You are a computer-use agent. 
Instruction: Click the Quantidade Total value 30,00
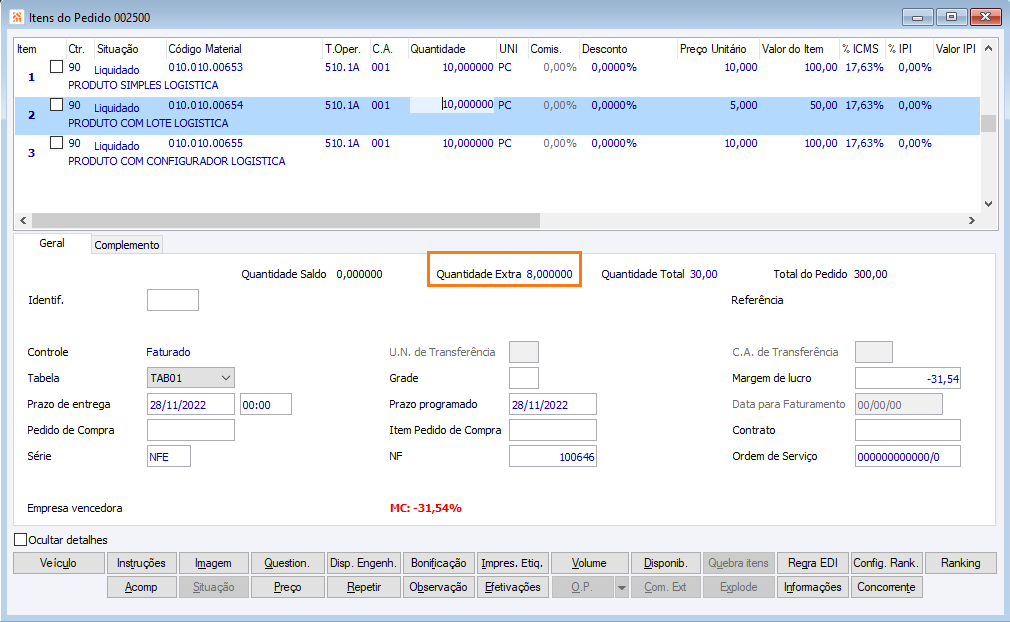tap(703, 274)
